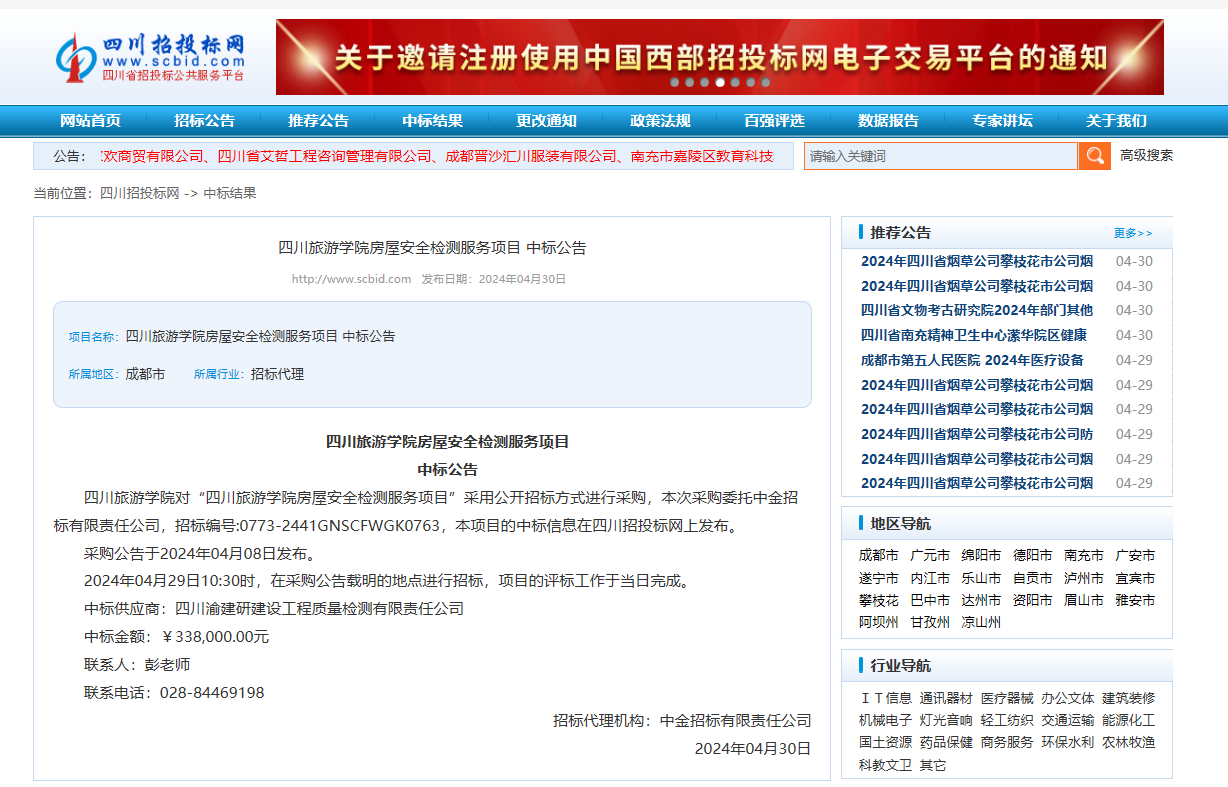
Task: Open the 通讯器材 industry category
Action: pyautogui.click(x=946, y=698)
